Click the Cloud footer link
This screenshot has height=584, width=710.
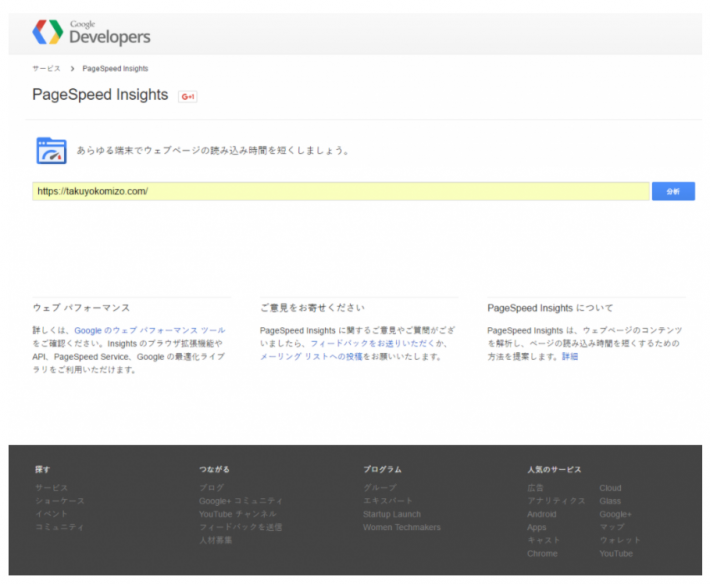click(610, 488)
